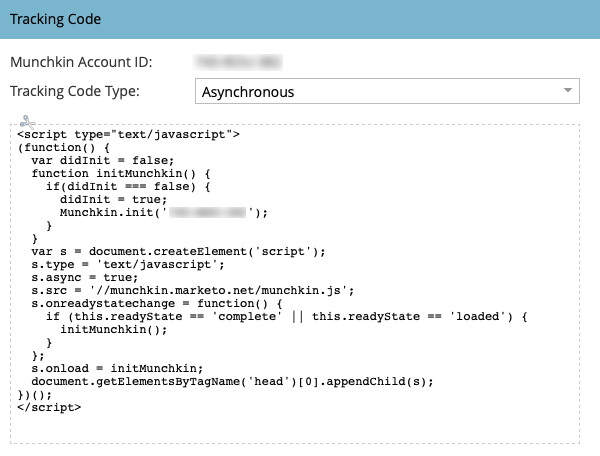Click the 'Tracking Code Type:' label
600x456 pixels.
point(75,91)
